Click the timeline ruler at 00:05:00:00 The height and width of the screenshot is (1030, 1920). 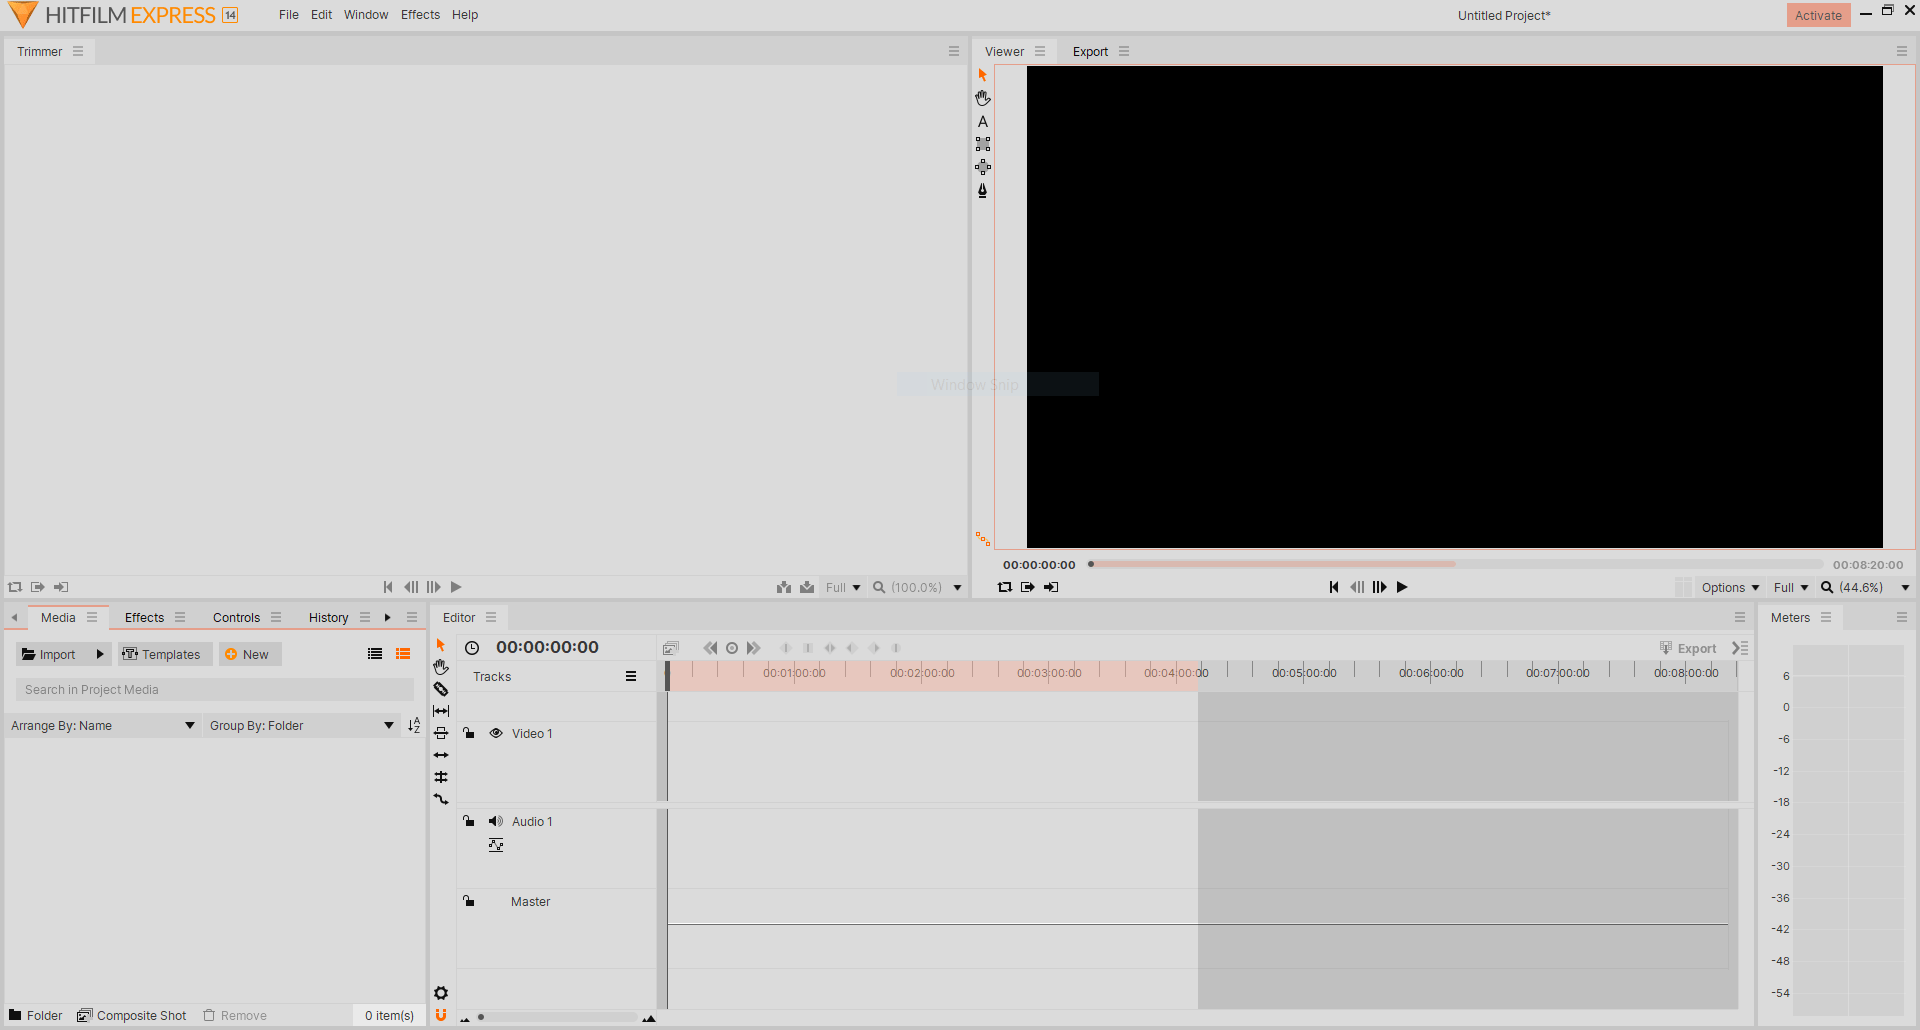click(x=1304, y=673)
